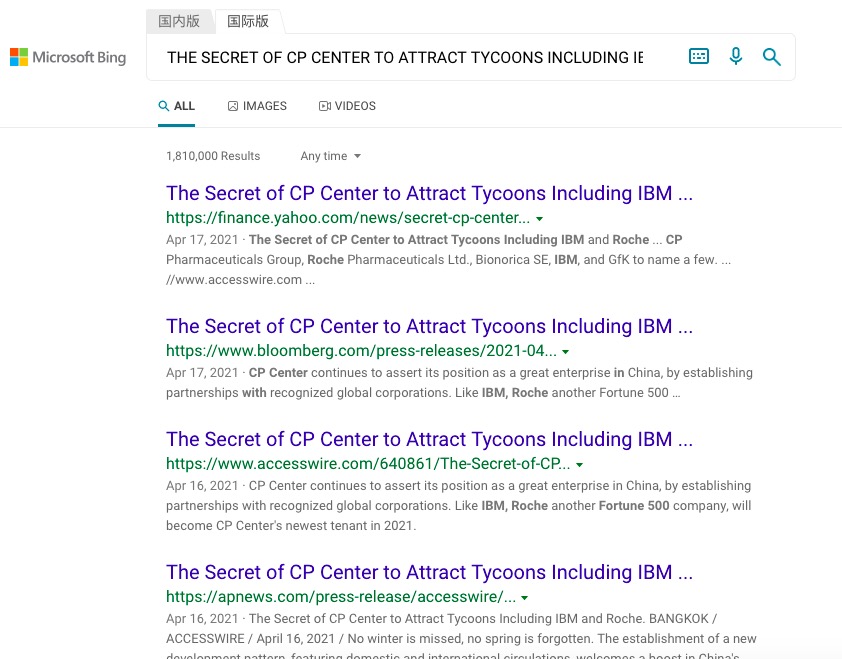Viewport: 842px width, 659px height.
Task: Click the video icon beside VIDEOS
Action: pos(325,106)
